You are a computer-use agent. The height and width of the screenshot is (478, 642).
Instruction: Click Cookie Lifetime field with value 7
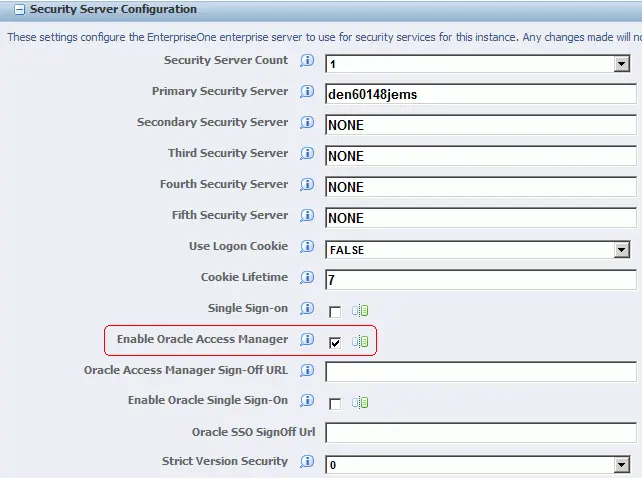pos(481,280)
